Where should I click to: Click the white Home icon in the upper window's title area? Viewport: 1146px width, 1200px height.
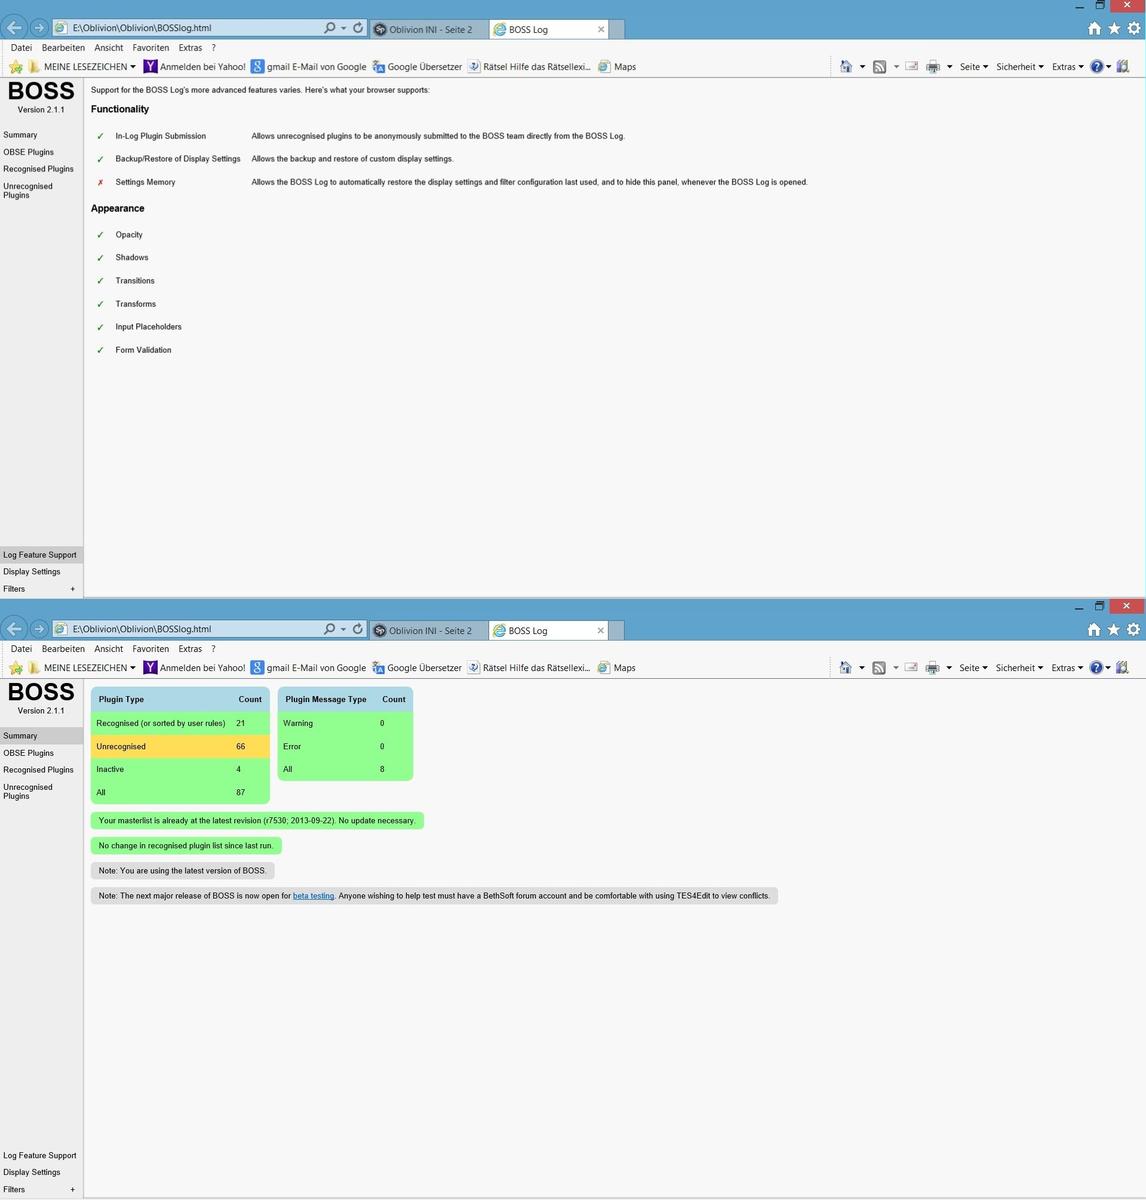click(x=1094, y=28)
